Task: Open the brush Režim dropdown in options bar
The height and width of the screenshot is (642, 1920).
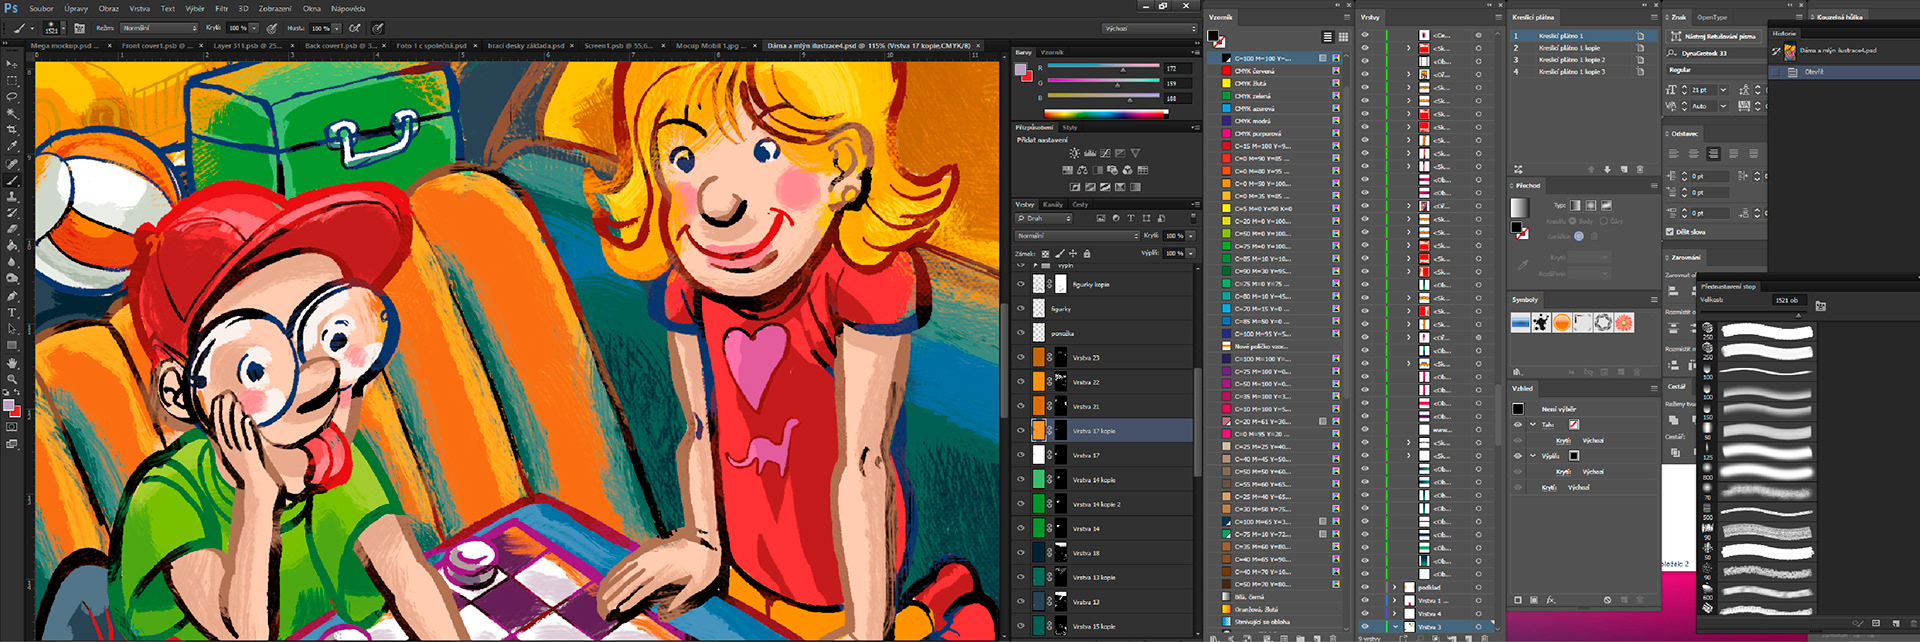Action: click(159, 28)
